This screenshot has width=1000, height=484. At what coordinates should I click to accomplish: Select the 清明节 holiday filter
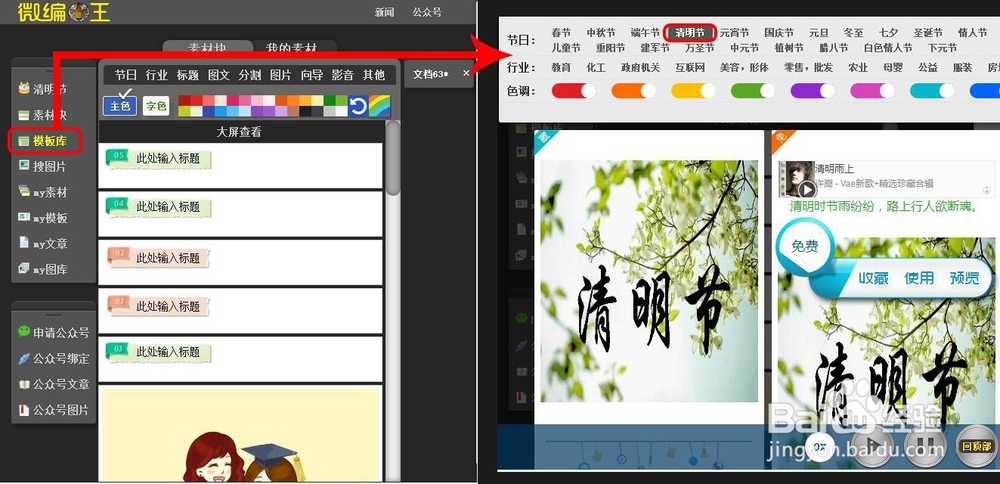click(690, 33)
